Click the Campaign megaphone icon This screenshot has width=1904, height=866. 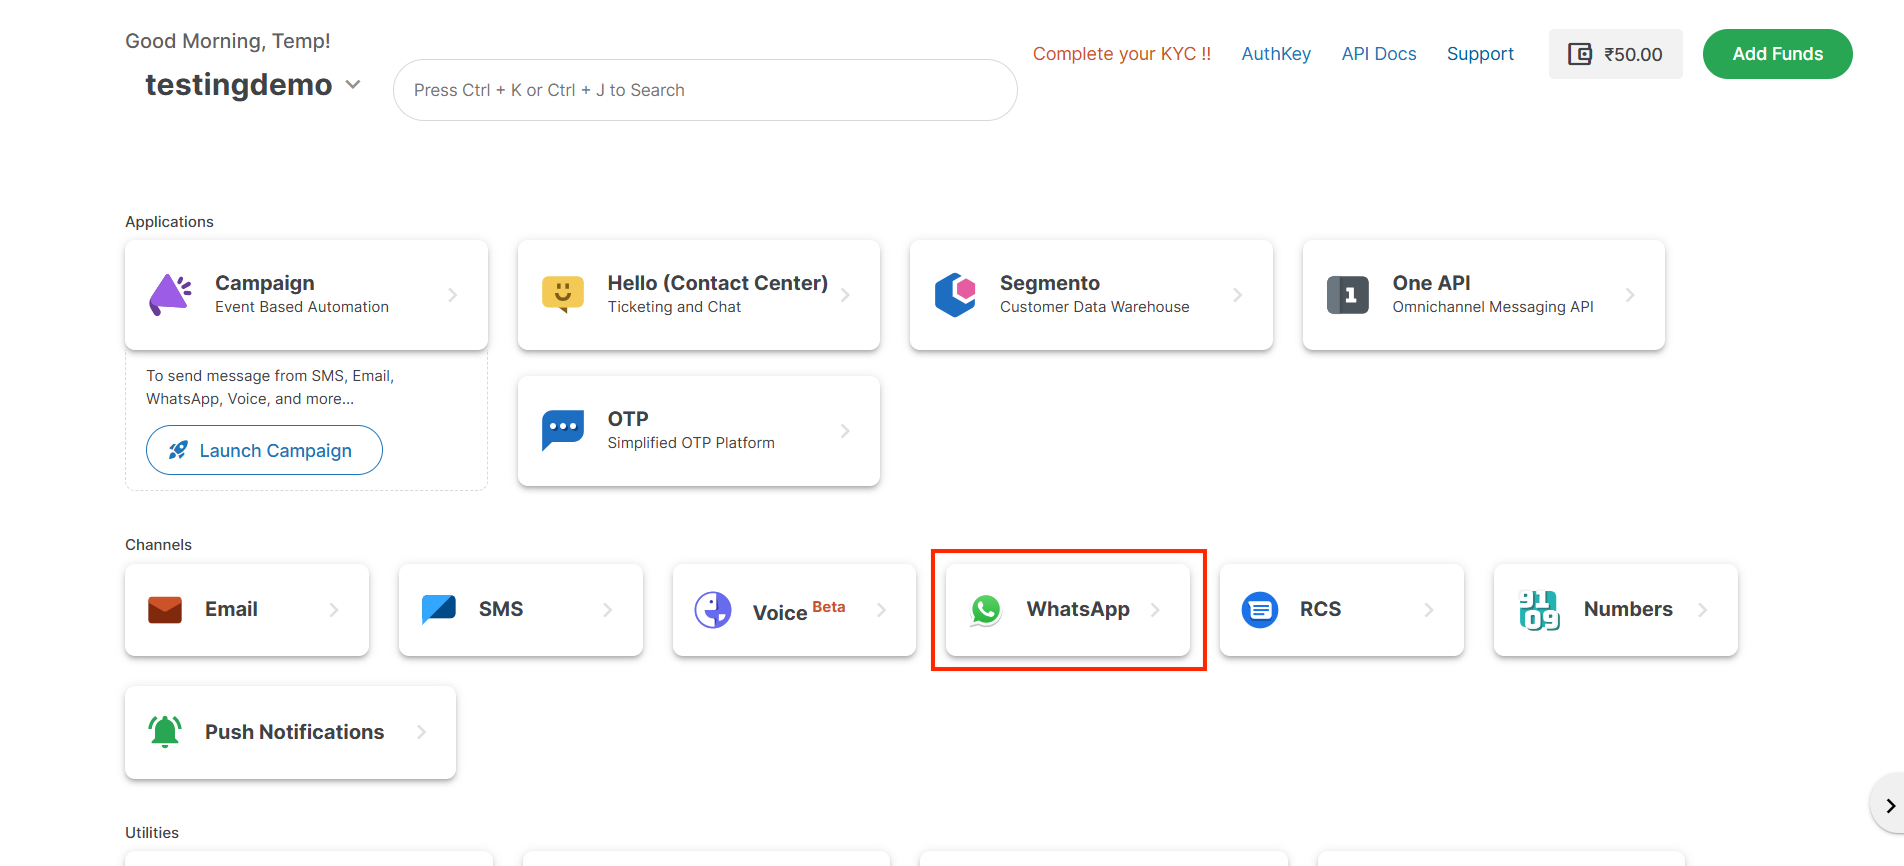tap(170, 295)
